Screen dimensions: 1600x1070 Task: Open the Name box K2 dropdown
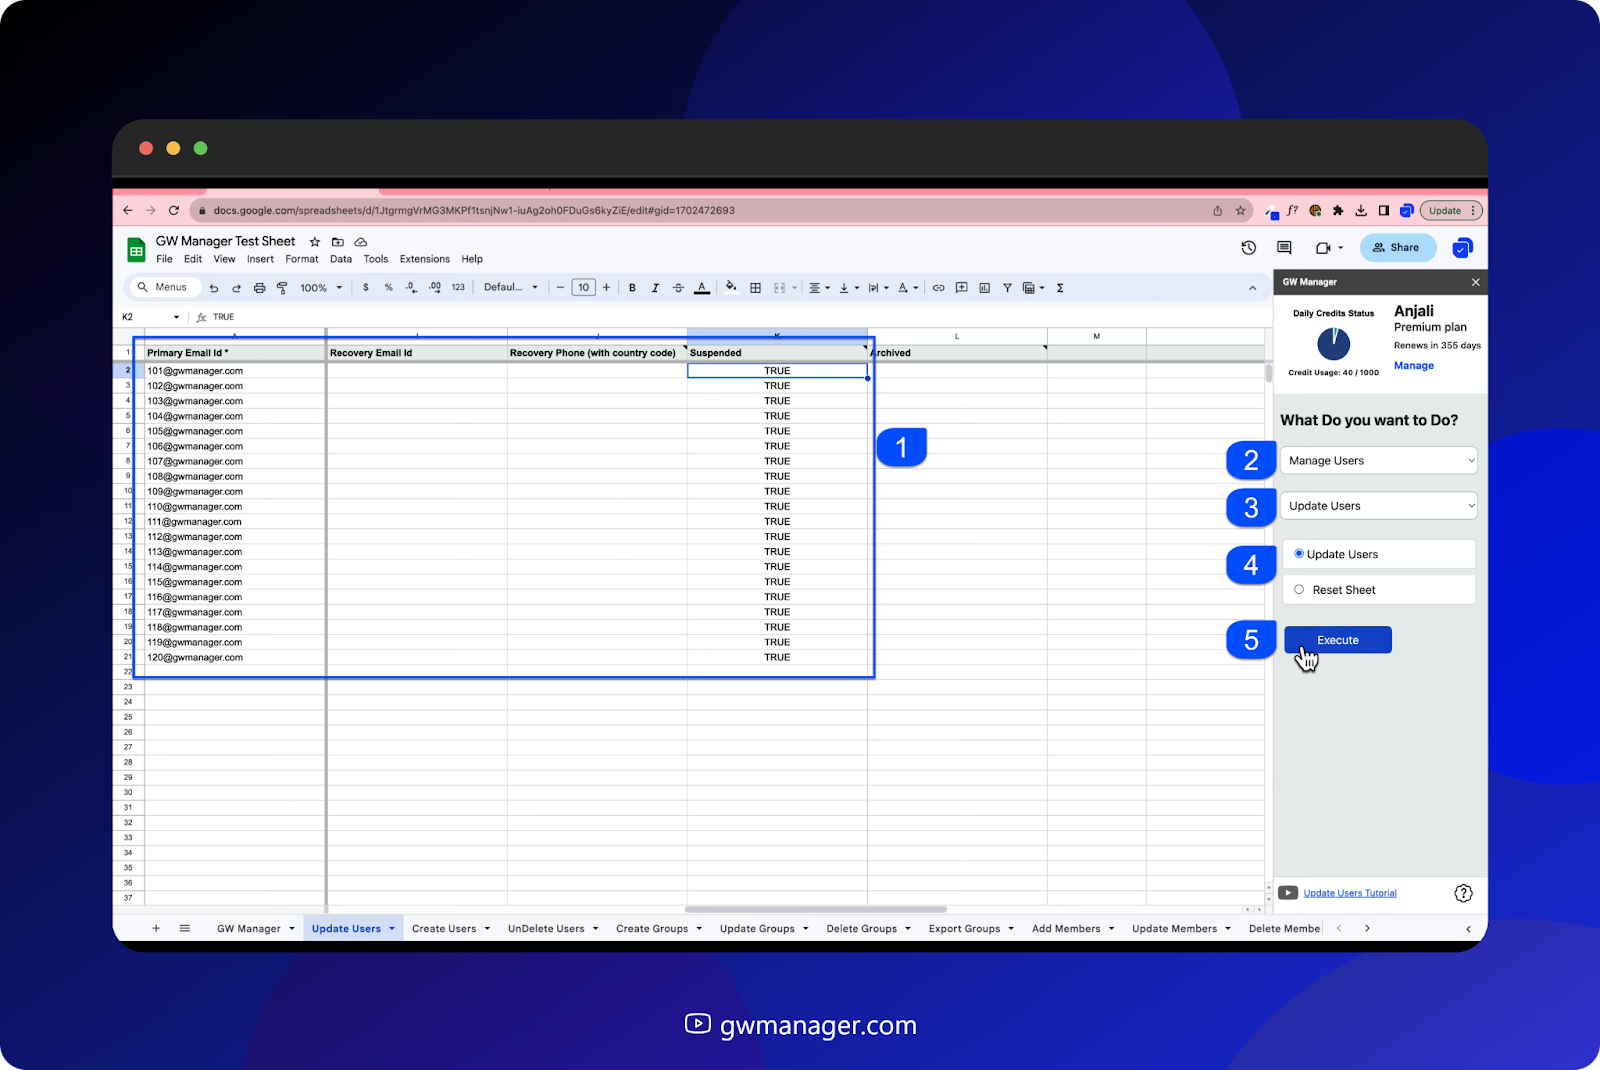tap(177, 317)
